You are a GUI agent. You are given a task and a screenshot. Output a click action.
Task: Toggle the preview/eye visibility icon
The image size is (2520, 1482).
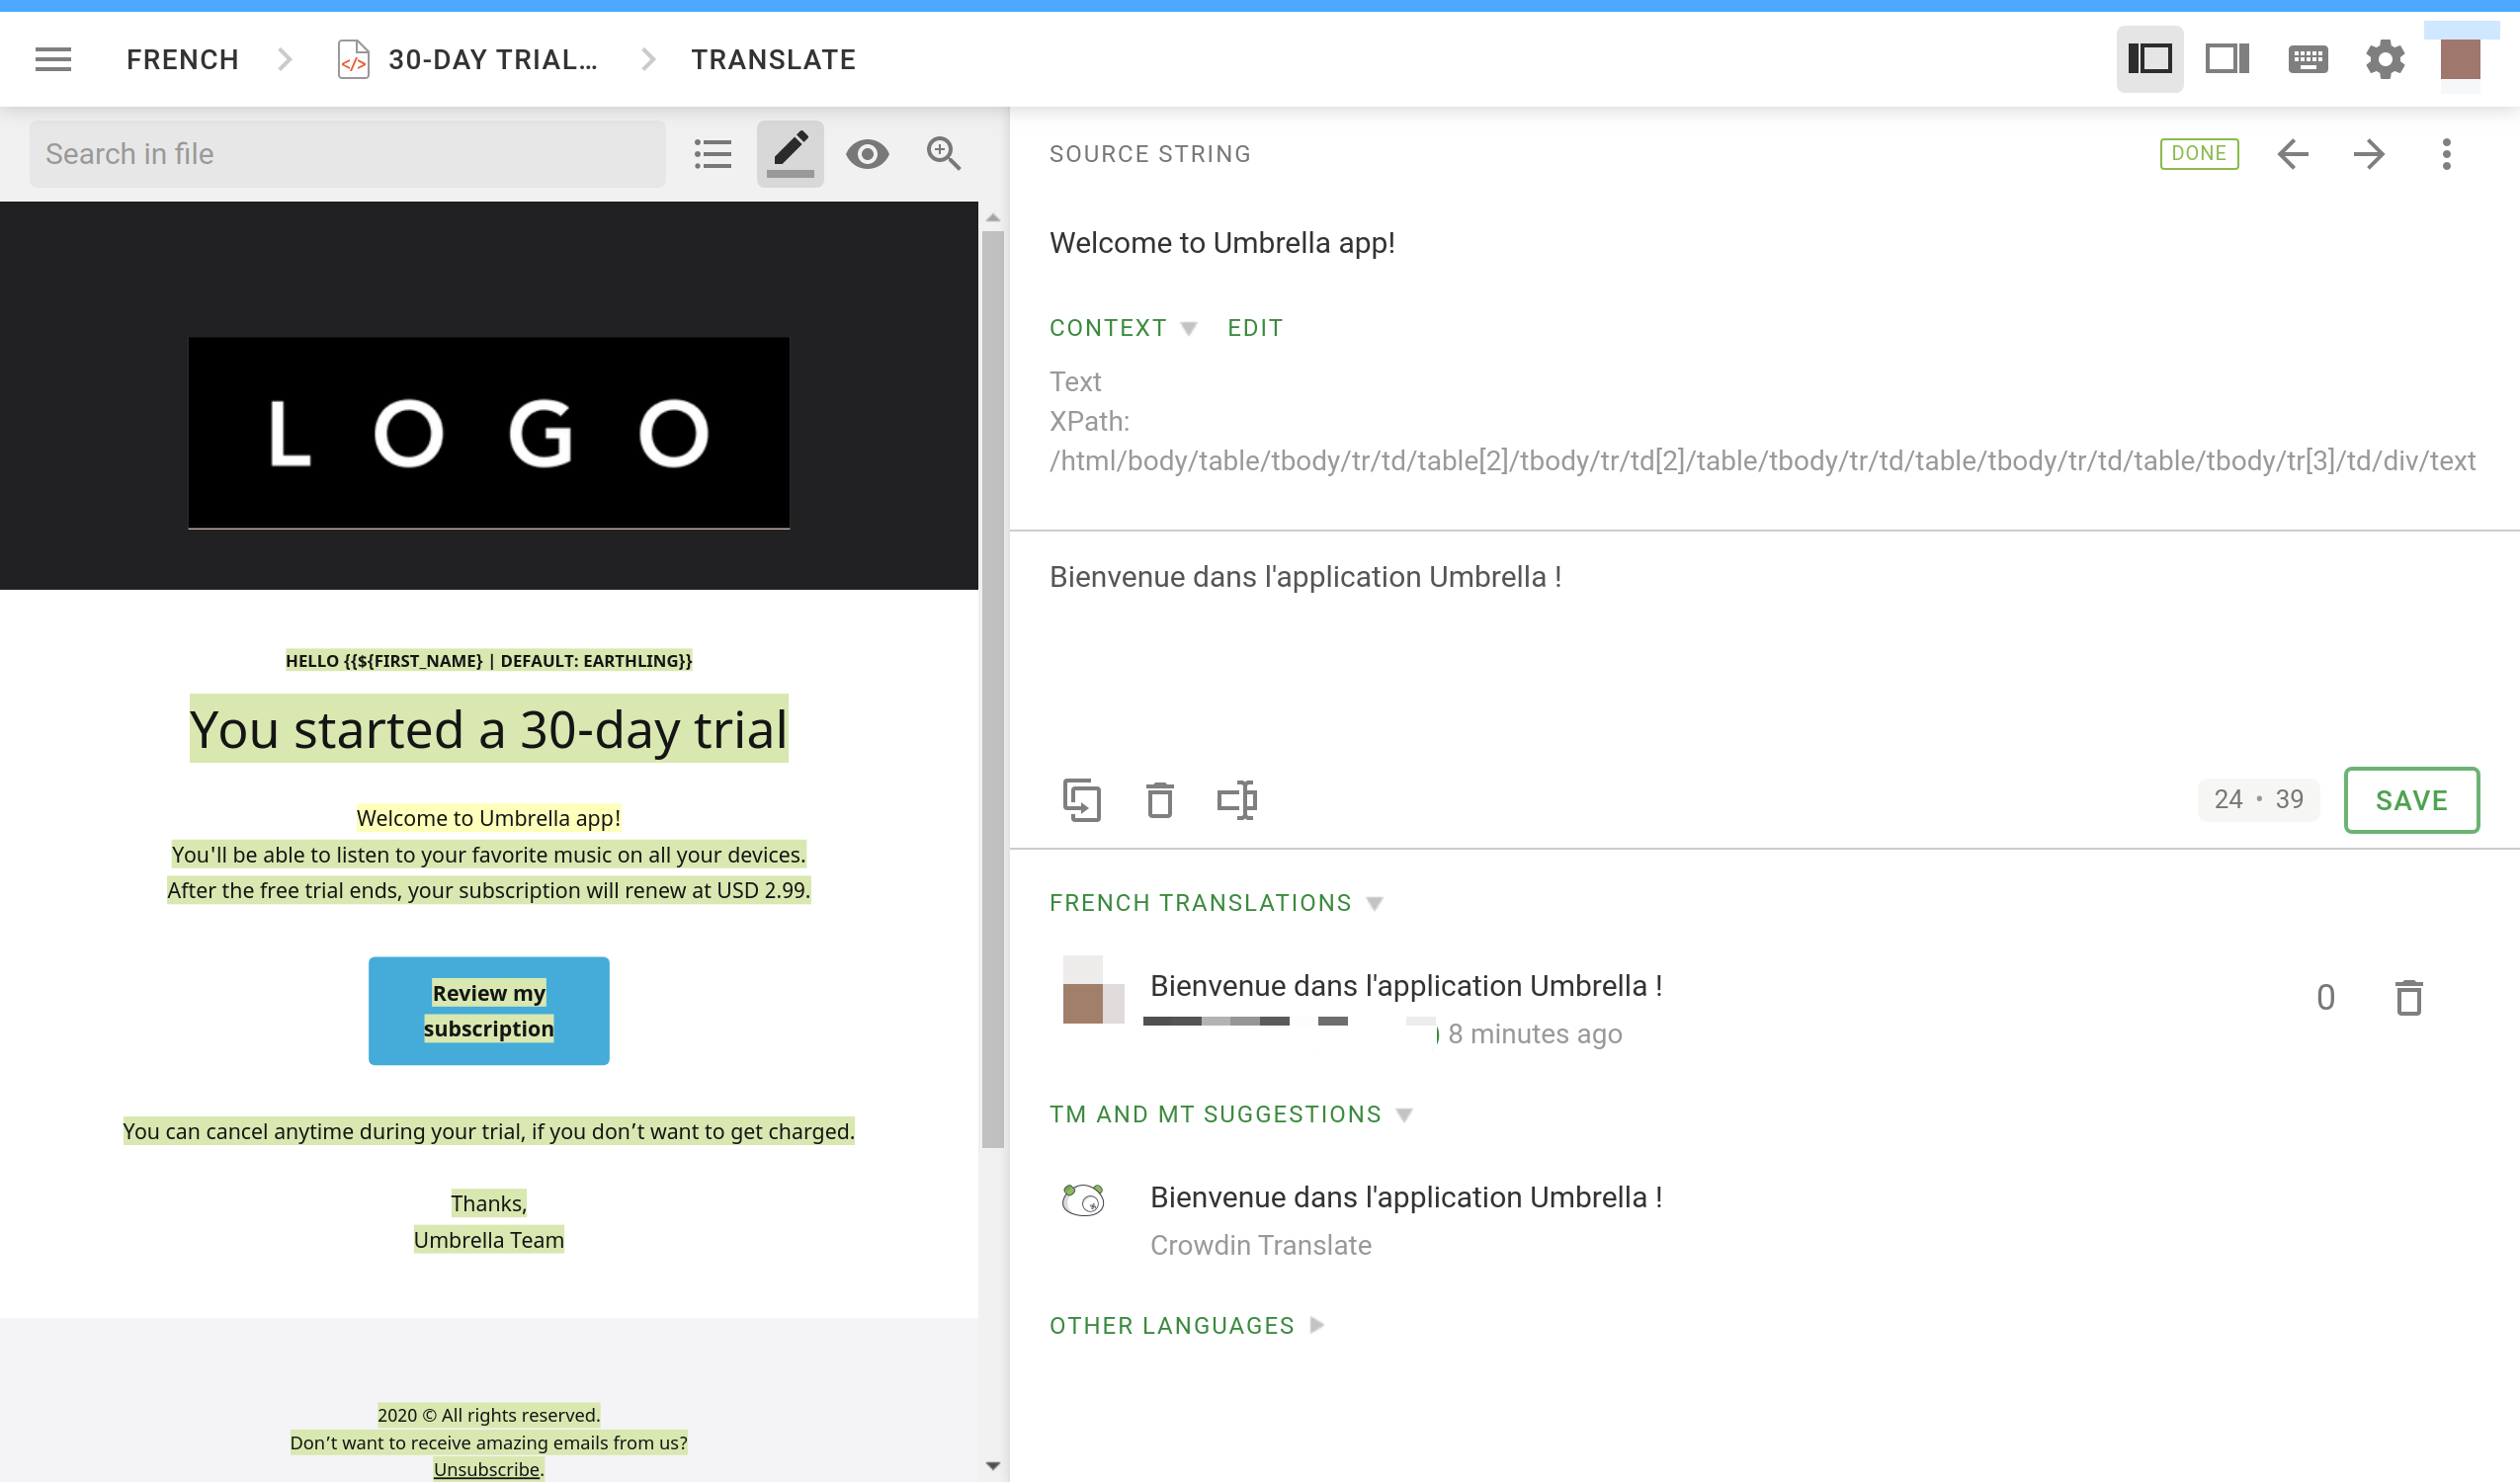tap(869, 153)
